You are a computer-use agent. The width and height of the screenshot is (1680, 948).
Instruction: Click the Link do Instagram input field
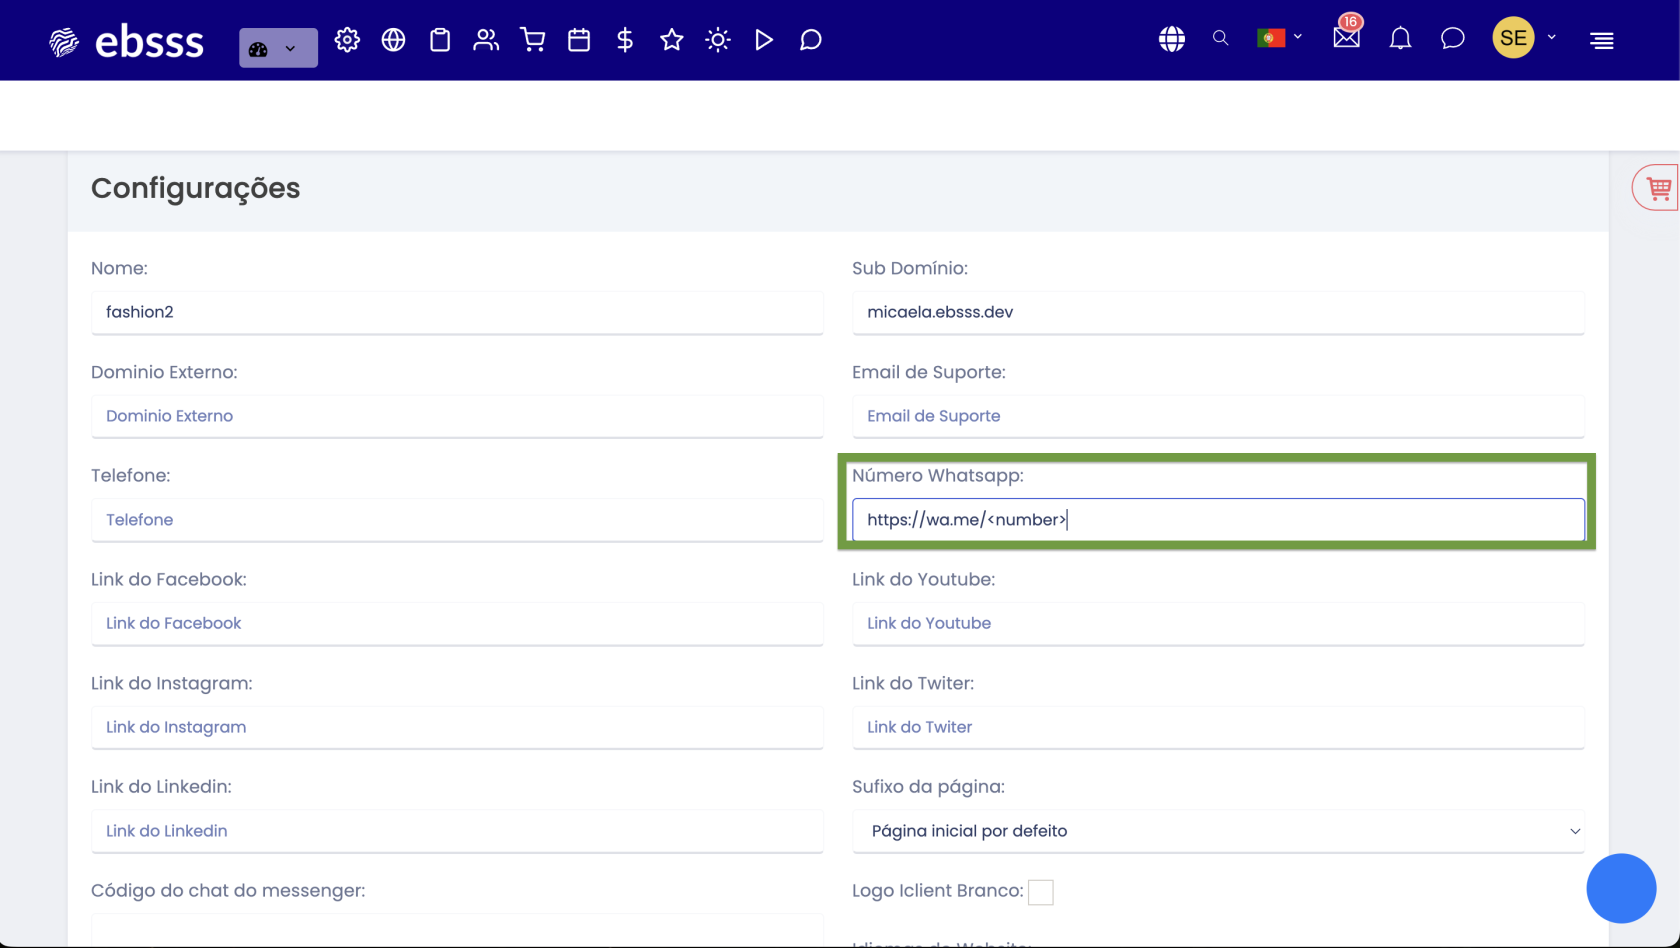coord(457,727)
